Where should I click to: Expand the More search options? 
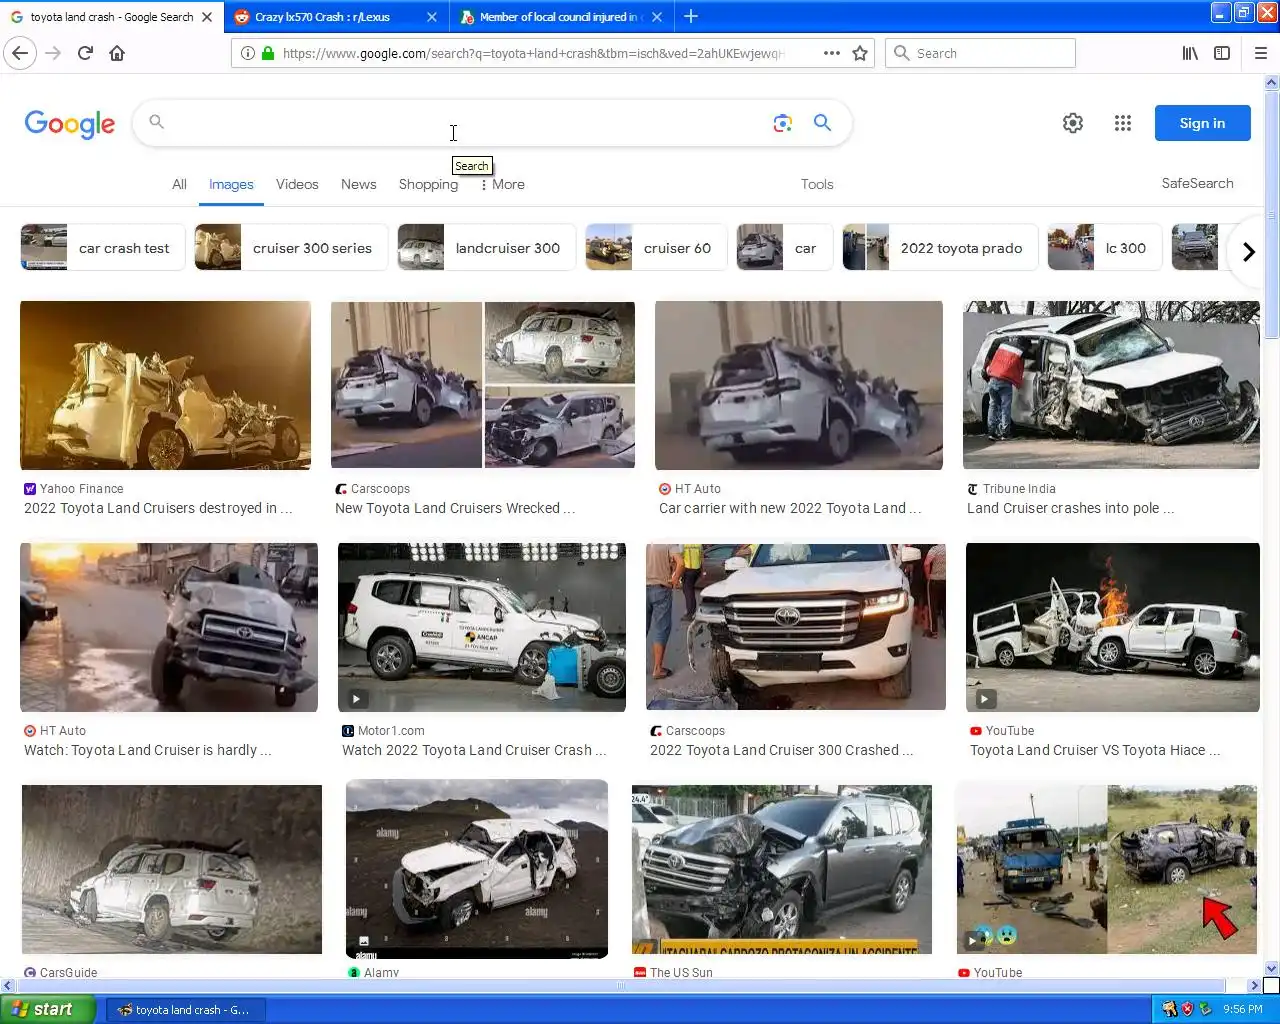coord(502,184)
